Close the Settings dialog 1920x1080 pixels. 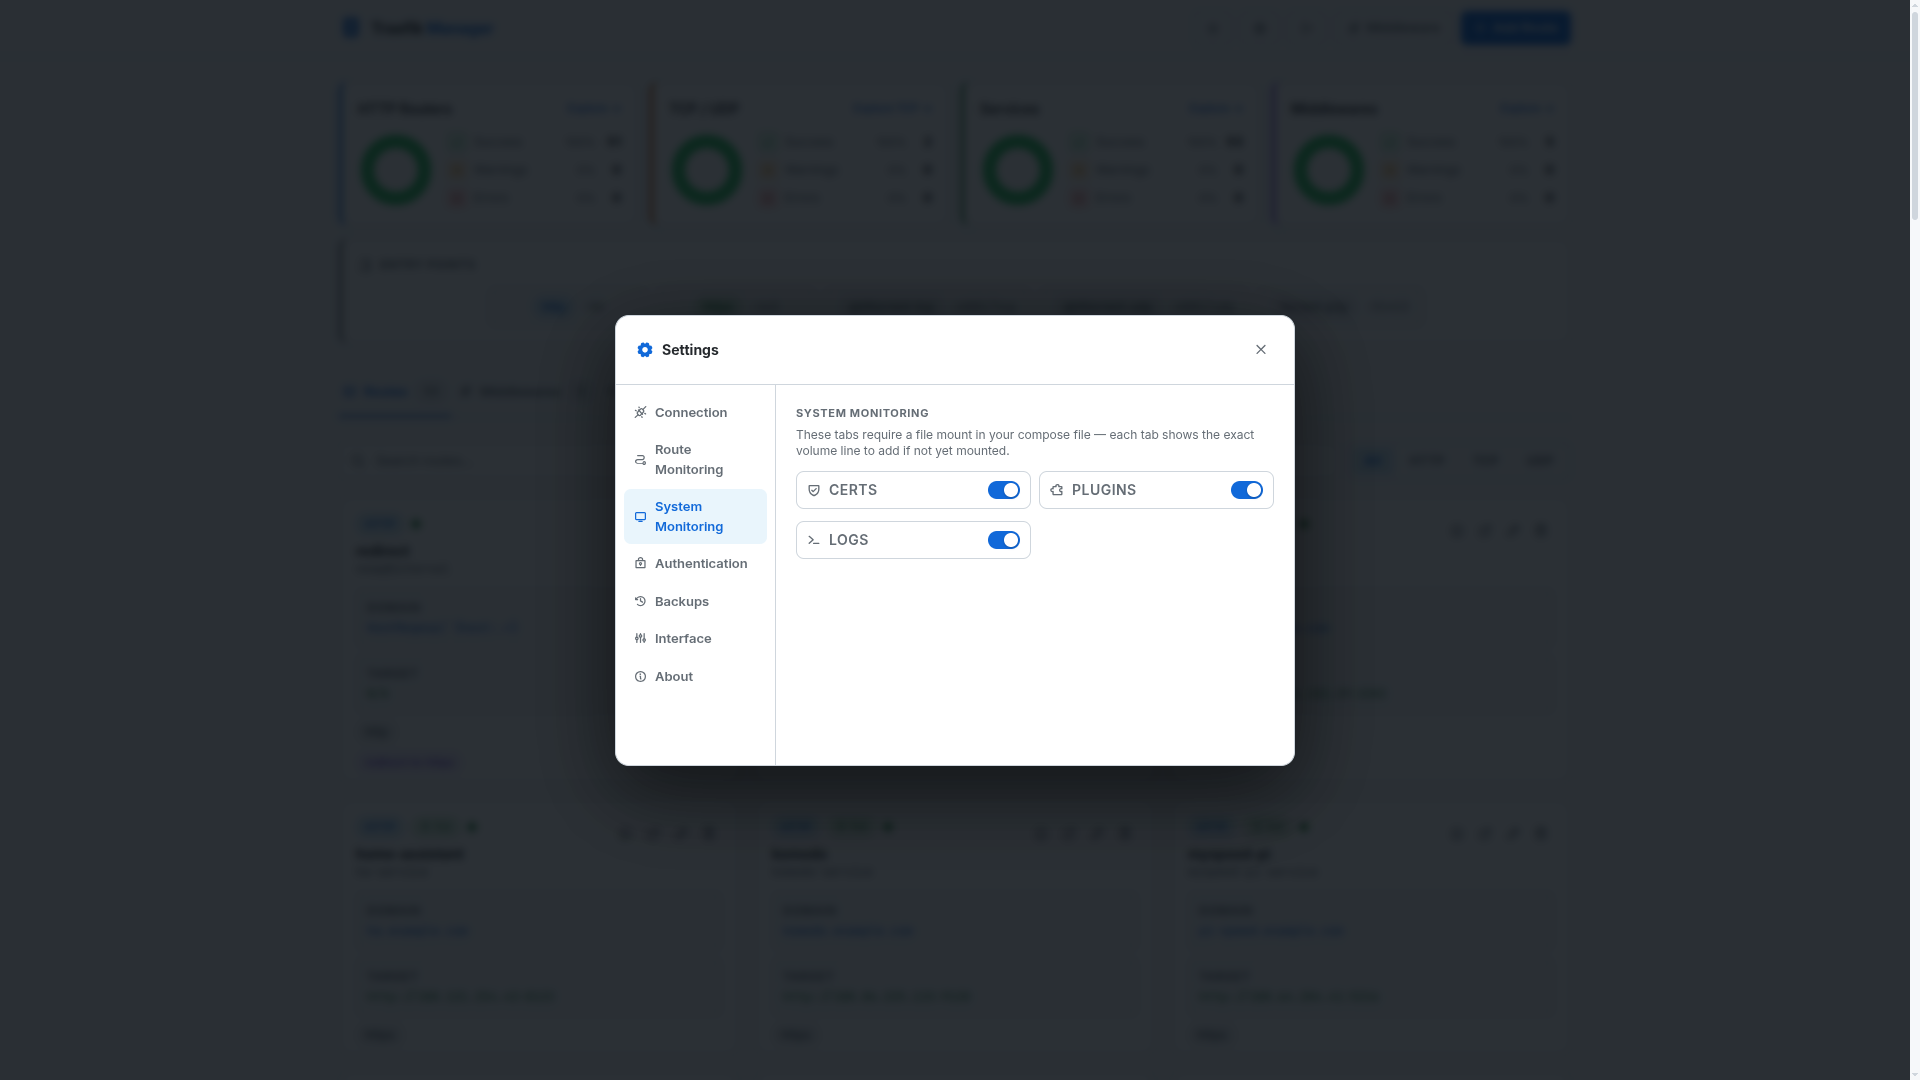point(1261,349)
